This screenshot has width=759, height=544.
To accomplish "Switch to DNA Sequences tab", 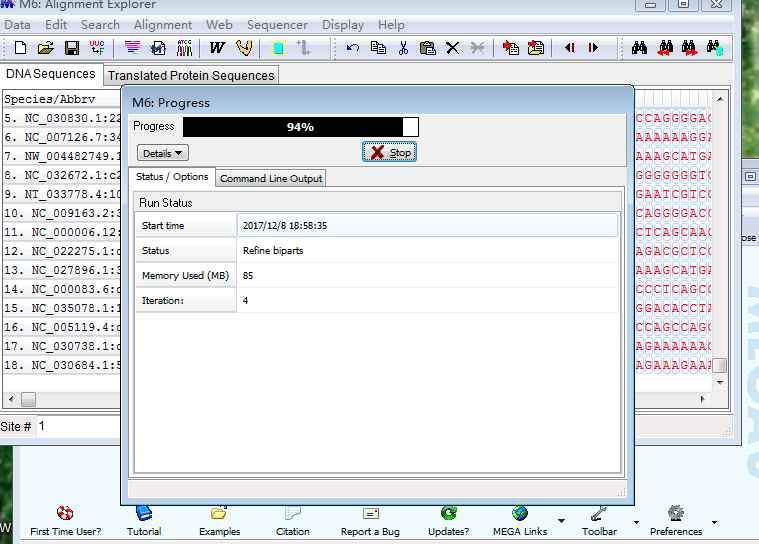I will pos(51,74).
